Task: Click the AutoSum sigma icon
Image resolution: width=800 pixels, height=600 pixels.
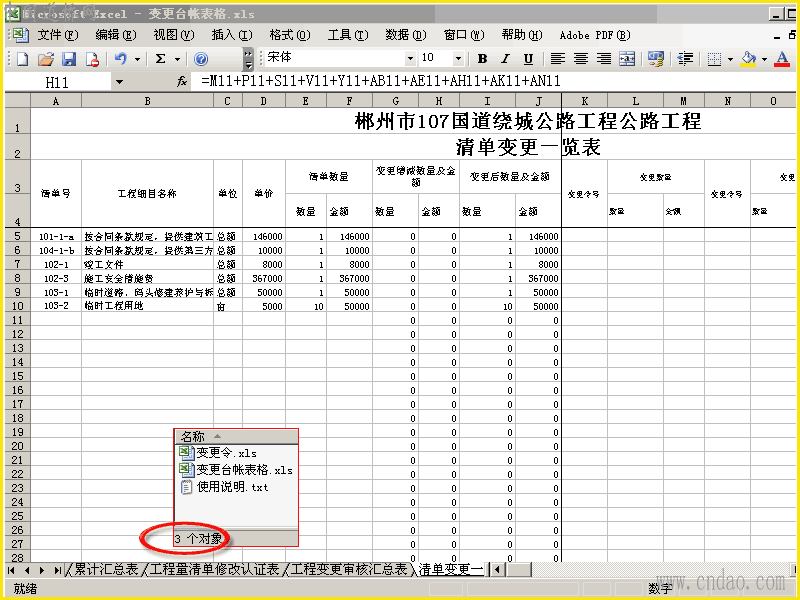Action: [160, 59]
